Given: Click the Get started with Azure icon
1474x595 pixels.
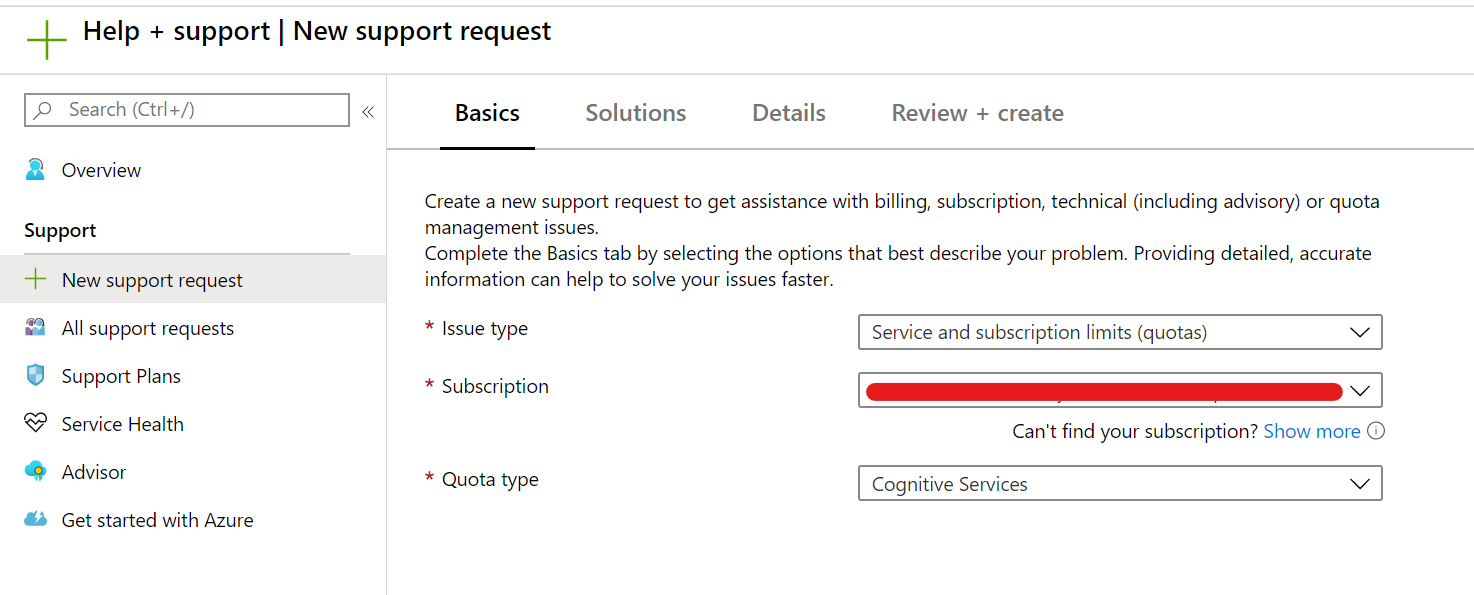Looking at the screenshot, I should pyautogui.click(x=36, y=519).
